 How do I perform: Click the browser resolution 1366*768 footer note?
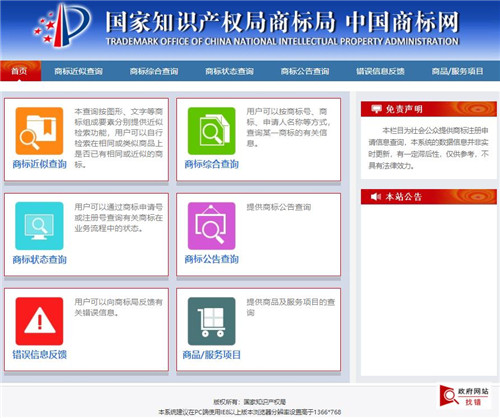pos(249,412)
